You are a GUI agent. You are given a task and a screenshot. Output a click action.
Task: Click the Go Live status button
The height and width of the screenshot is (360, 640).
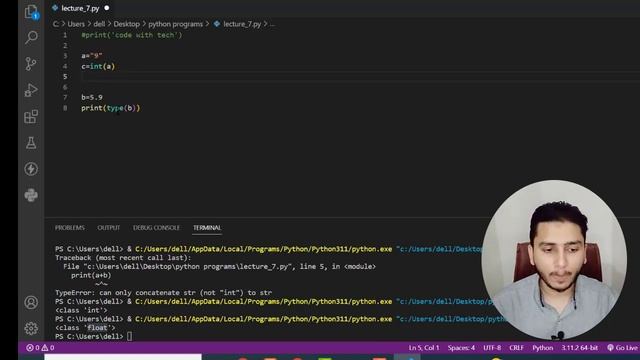point(622,348)
